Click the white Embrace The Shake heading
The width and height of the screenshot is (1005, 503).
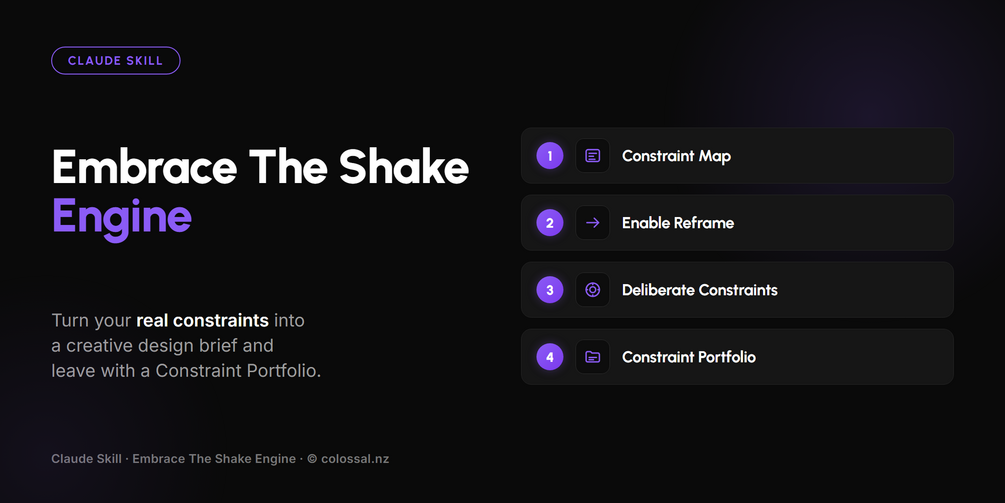tap(260, 167)
